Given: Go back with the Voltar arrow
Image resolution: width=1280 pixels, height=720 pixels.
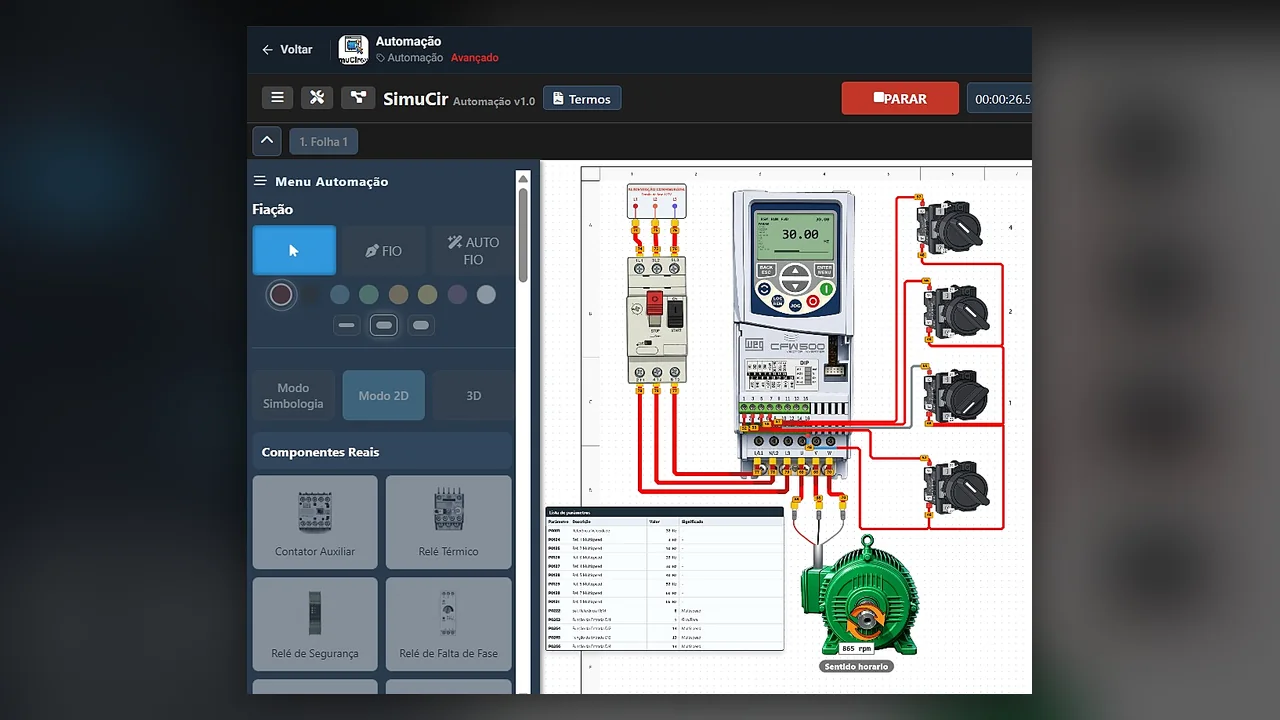Looking at the screenshot, I should (x=287, y=49).
